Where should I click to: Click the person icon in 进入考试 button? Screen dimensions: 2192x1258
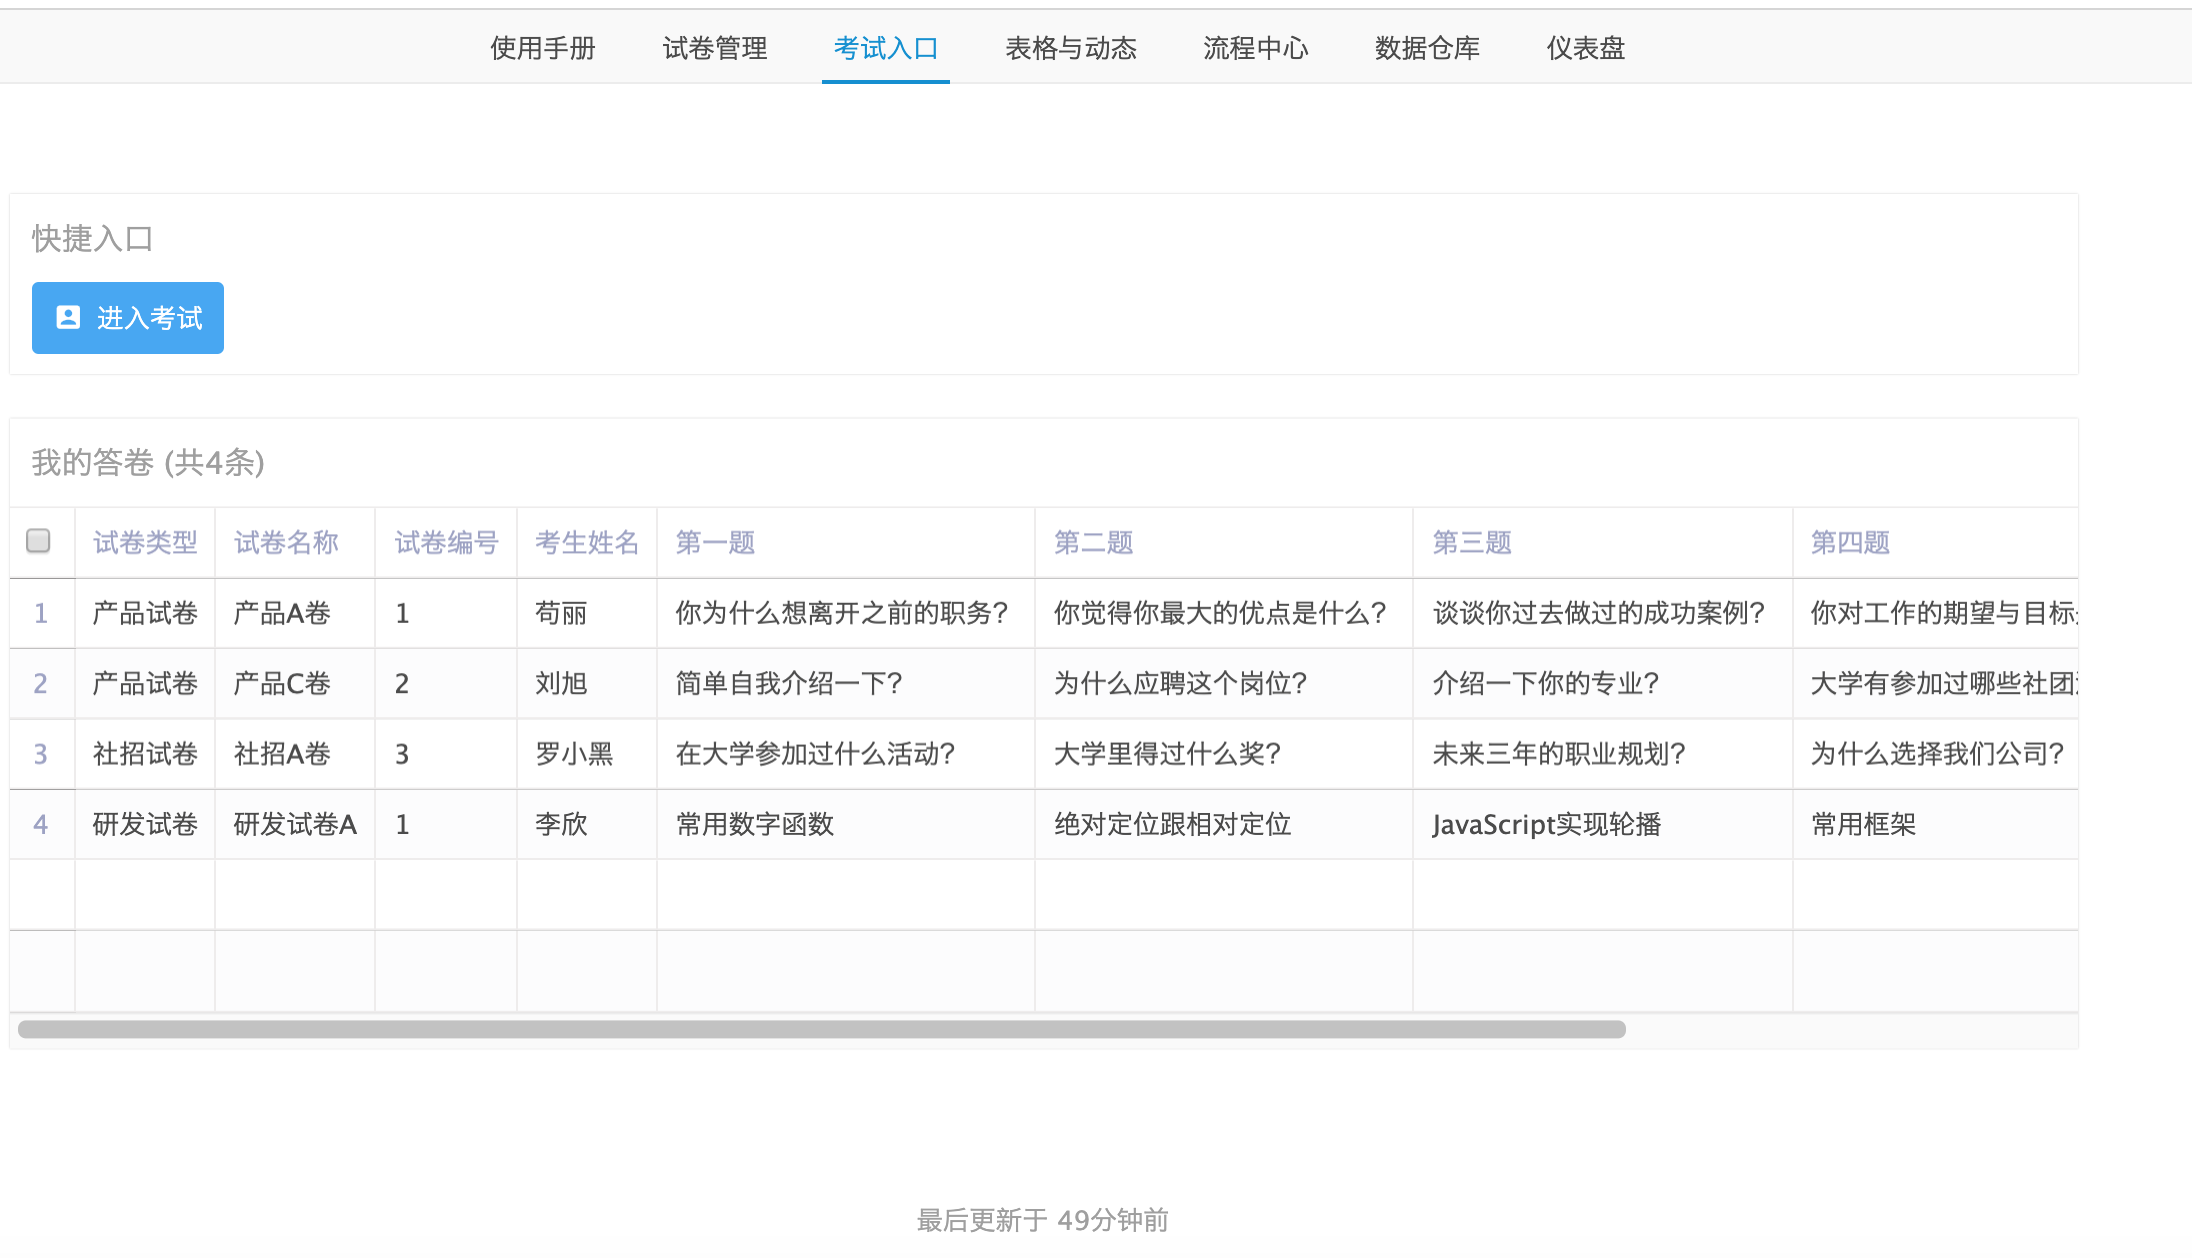click(x=68, y=317)
